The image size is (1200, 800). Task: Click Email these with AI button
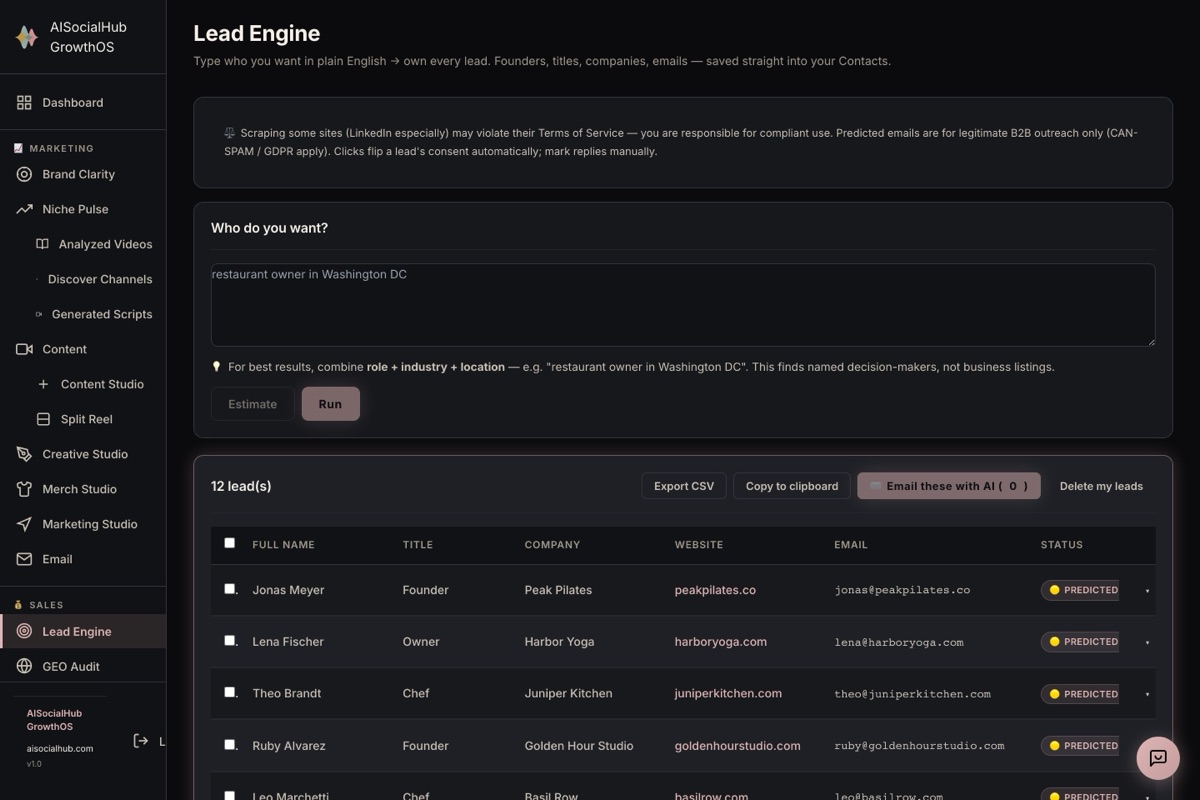click(x=948, y=486)
